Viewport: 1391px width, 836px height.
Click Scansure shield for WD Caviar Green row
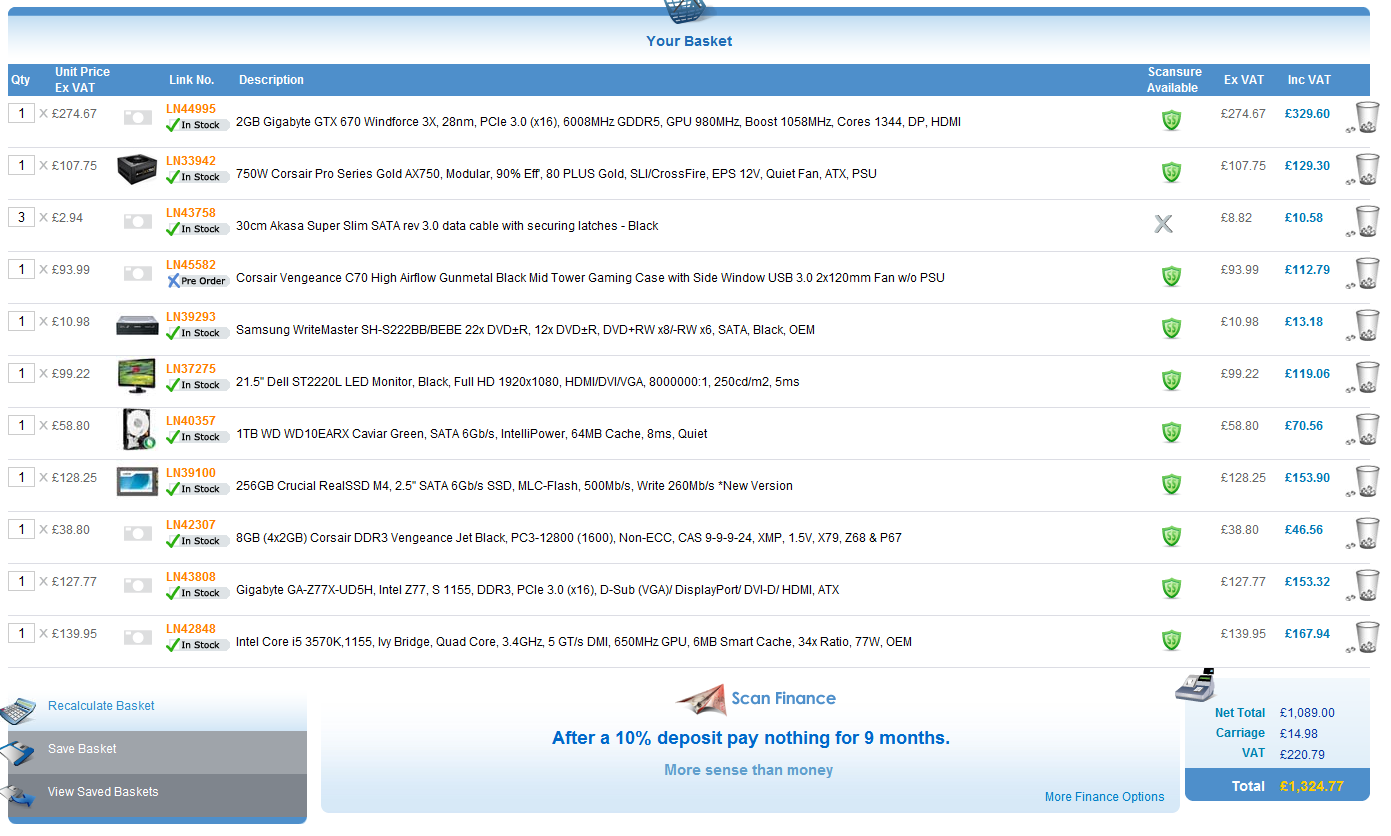[x=1171, y=432]
